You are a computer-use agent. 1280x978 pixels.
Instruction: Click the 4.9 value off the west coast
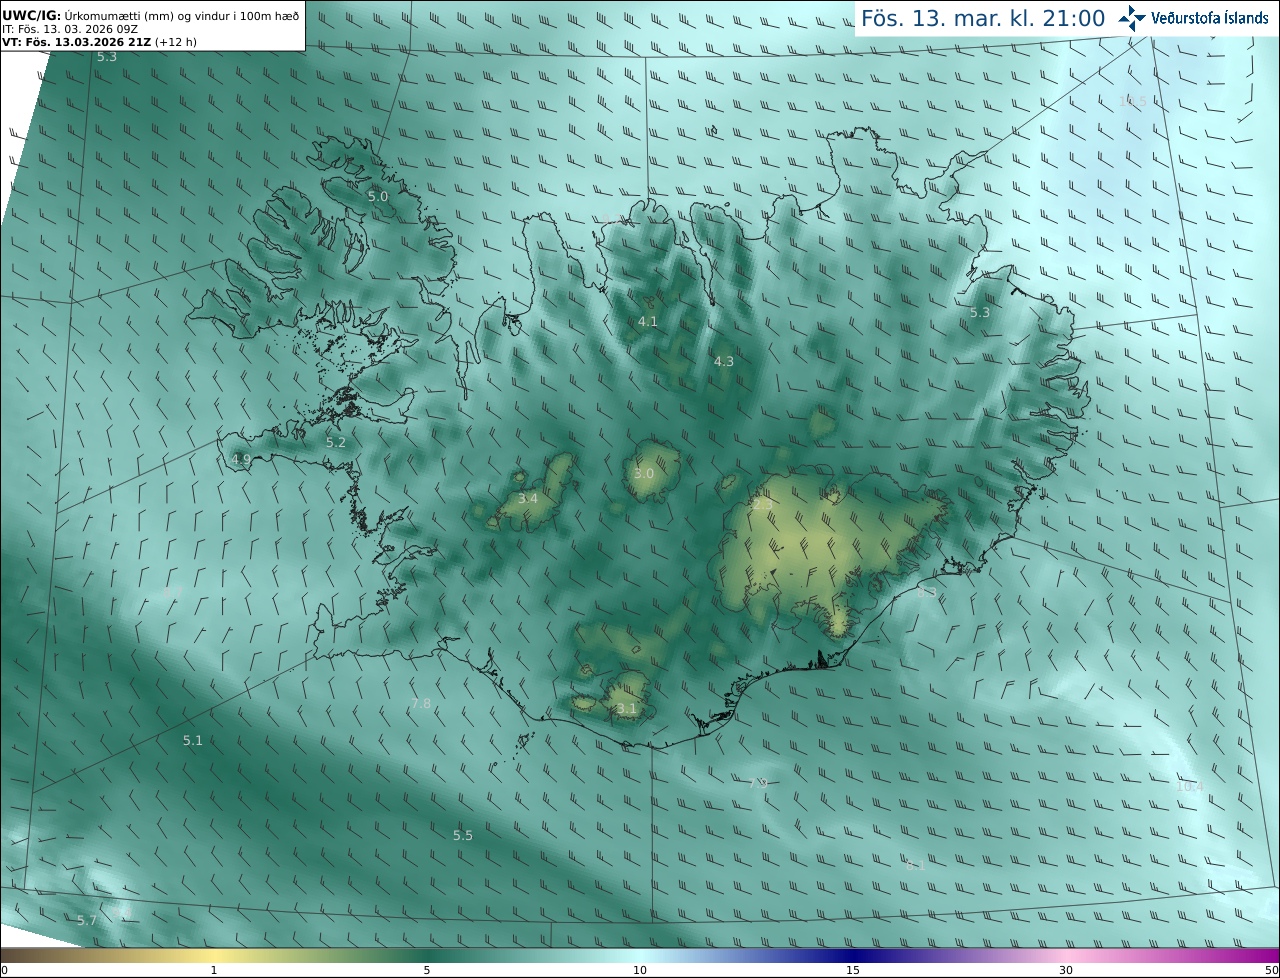[241, 460]
